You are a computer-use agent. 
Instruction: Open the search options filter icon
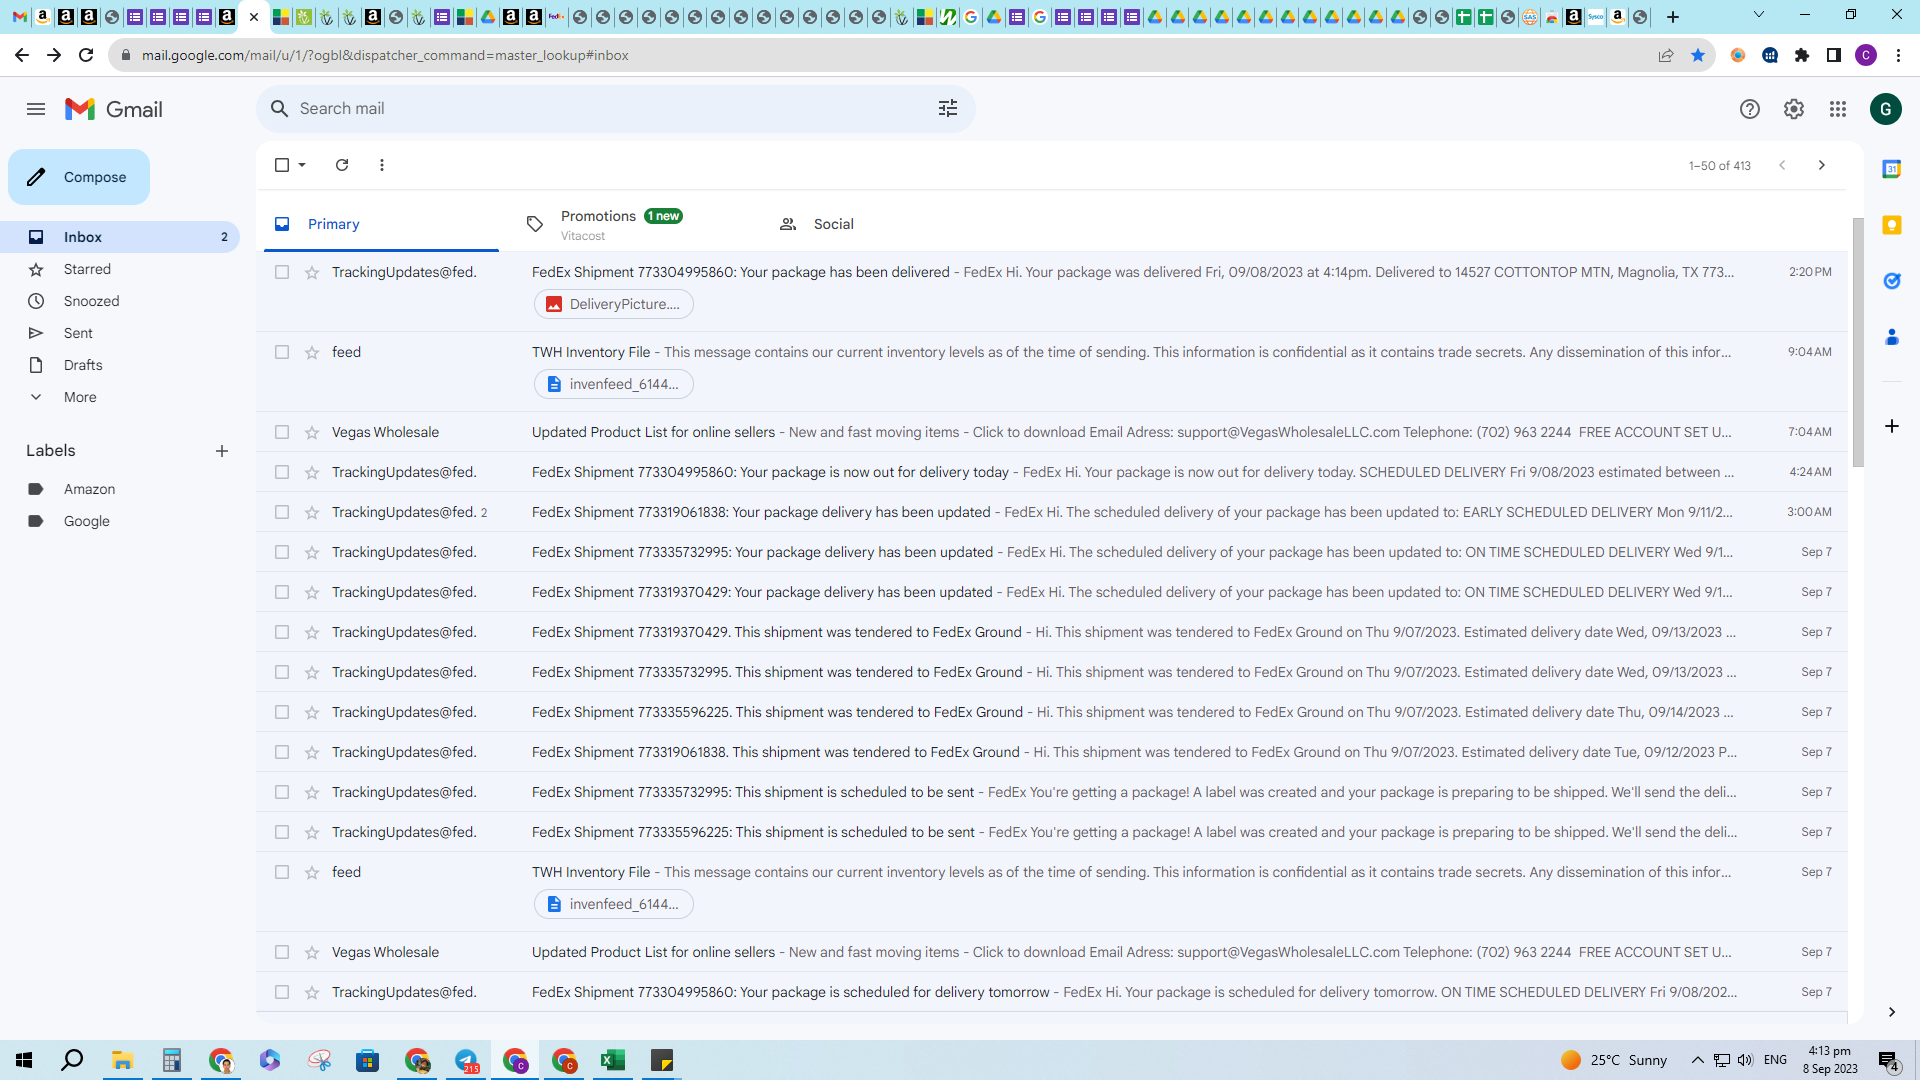(x=948, y=108)
